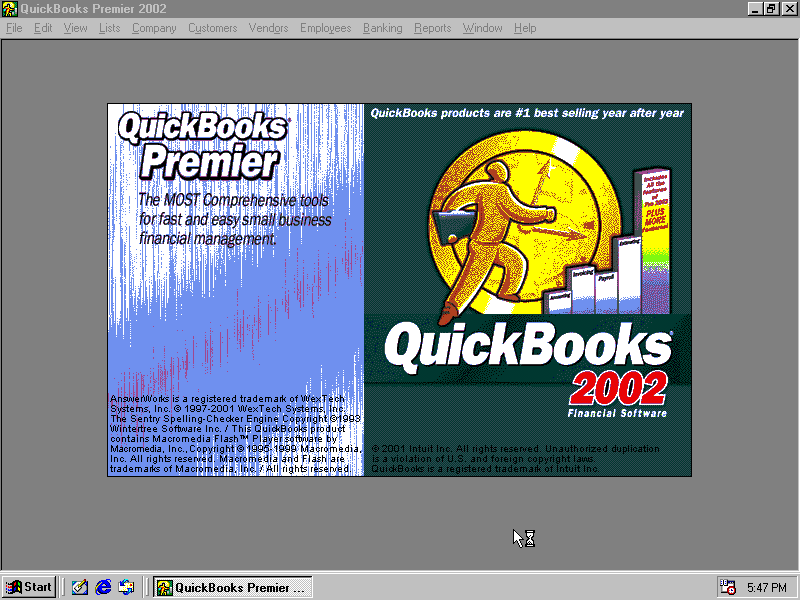
Task: Open the Window menu
Action: point(483,28)
